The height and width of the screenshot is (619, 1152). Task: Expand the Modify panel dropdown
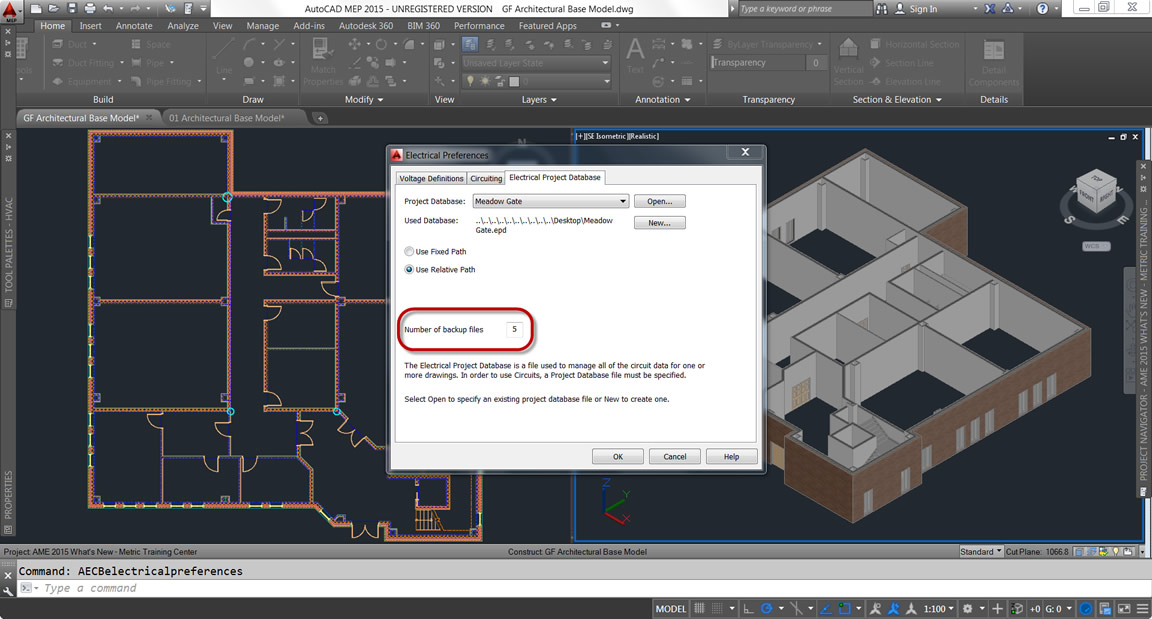[x=364, y=100]
